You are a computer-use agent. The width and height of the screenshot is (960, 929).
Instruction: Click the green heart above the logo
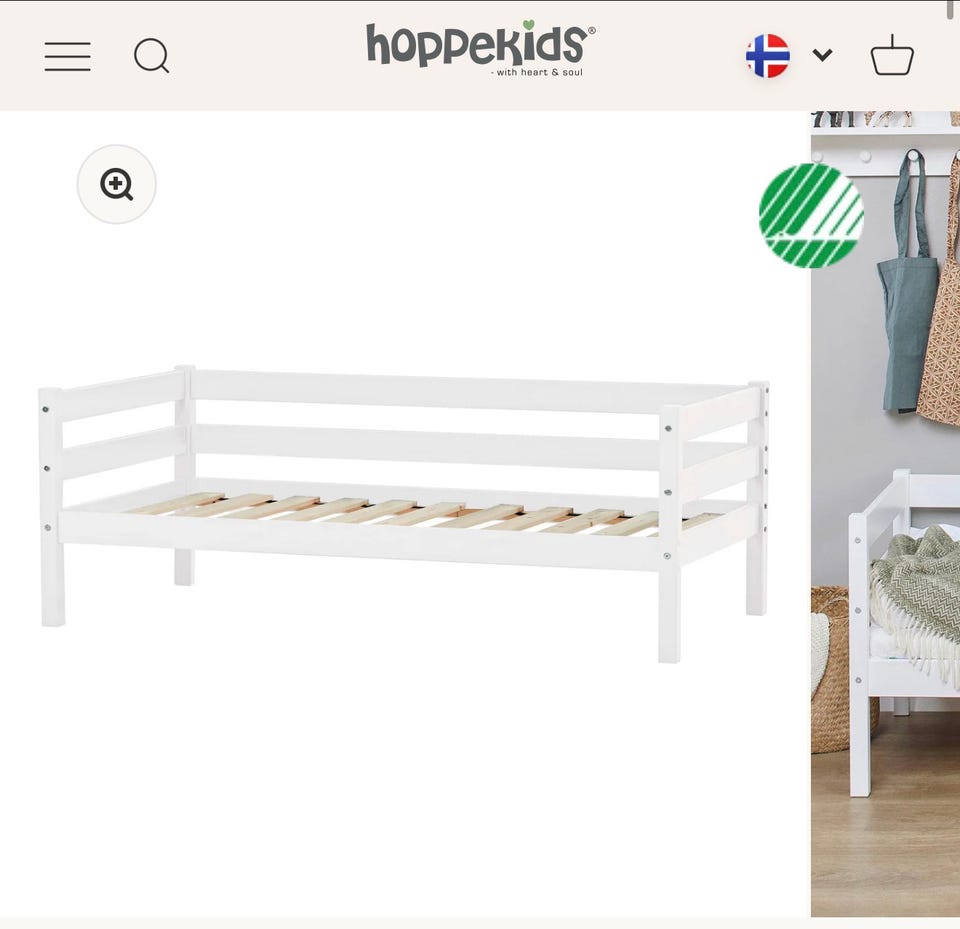[x=529, y=24]
